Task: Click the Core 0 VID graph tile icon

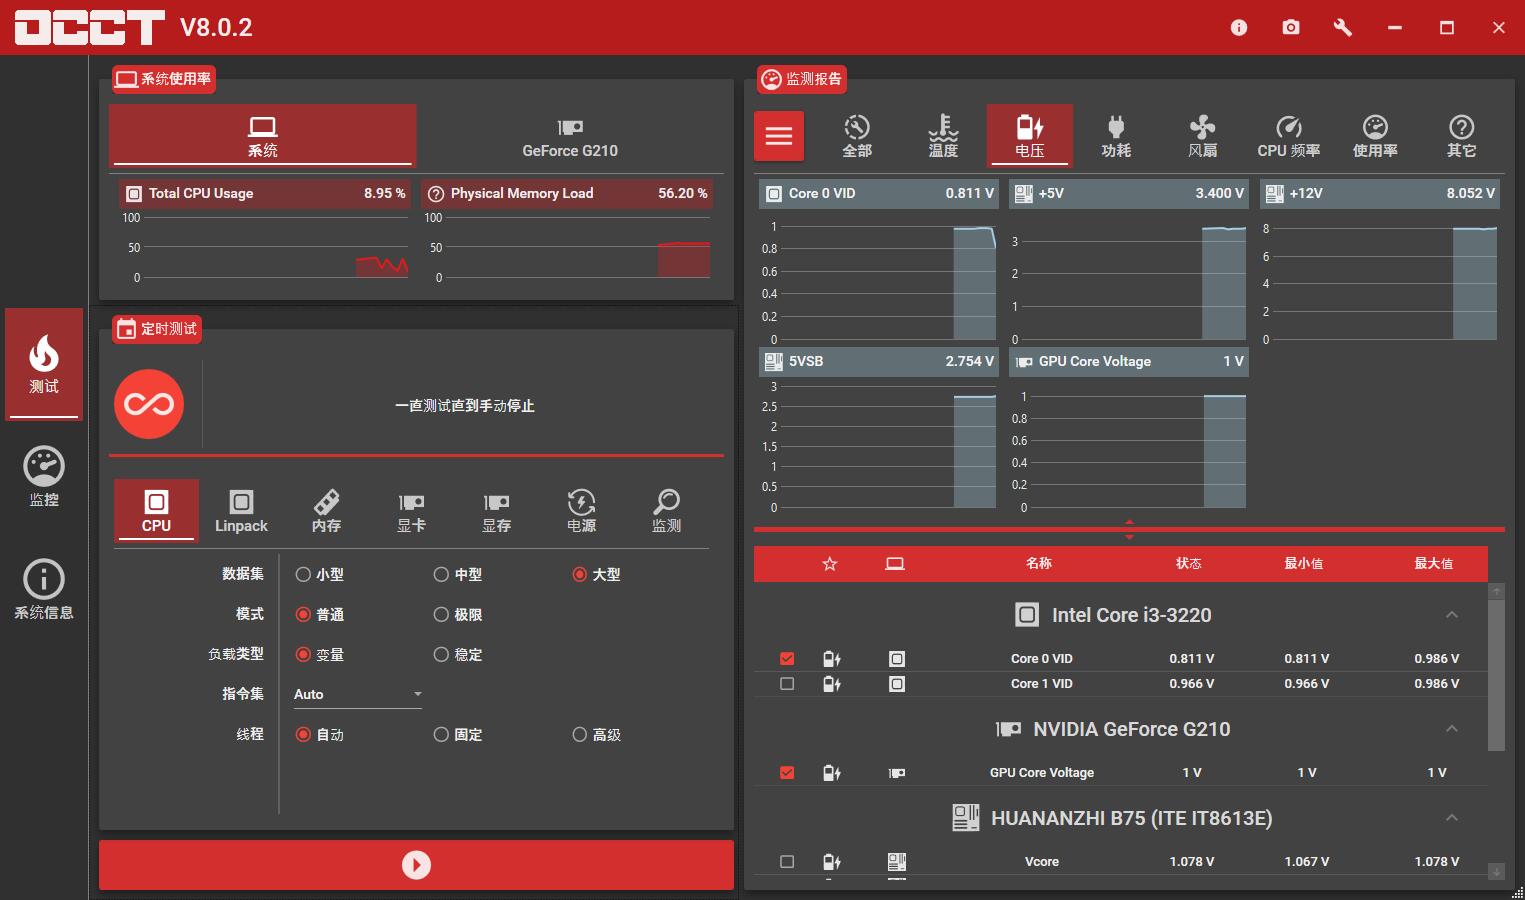Action: tap(773, 194)
